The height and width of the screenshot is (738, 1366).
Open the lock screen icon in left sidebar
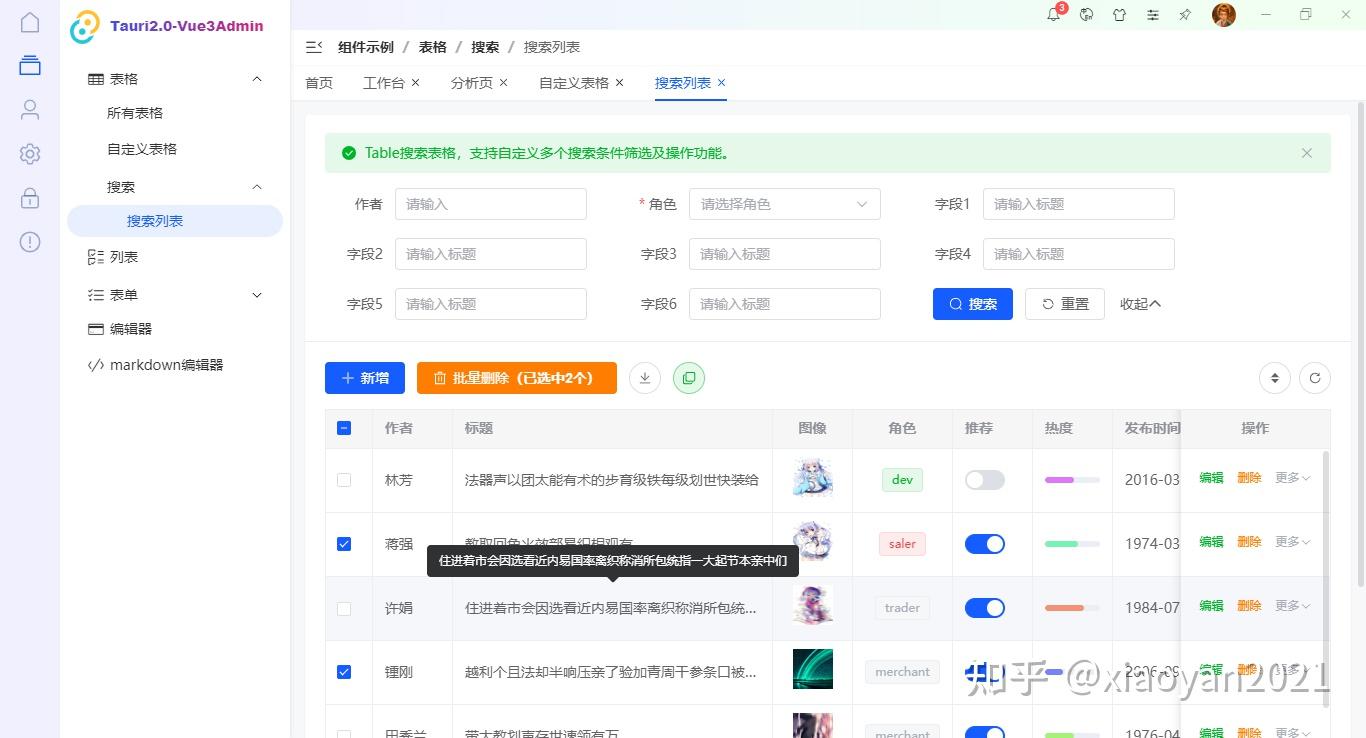pos(29,198)
